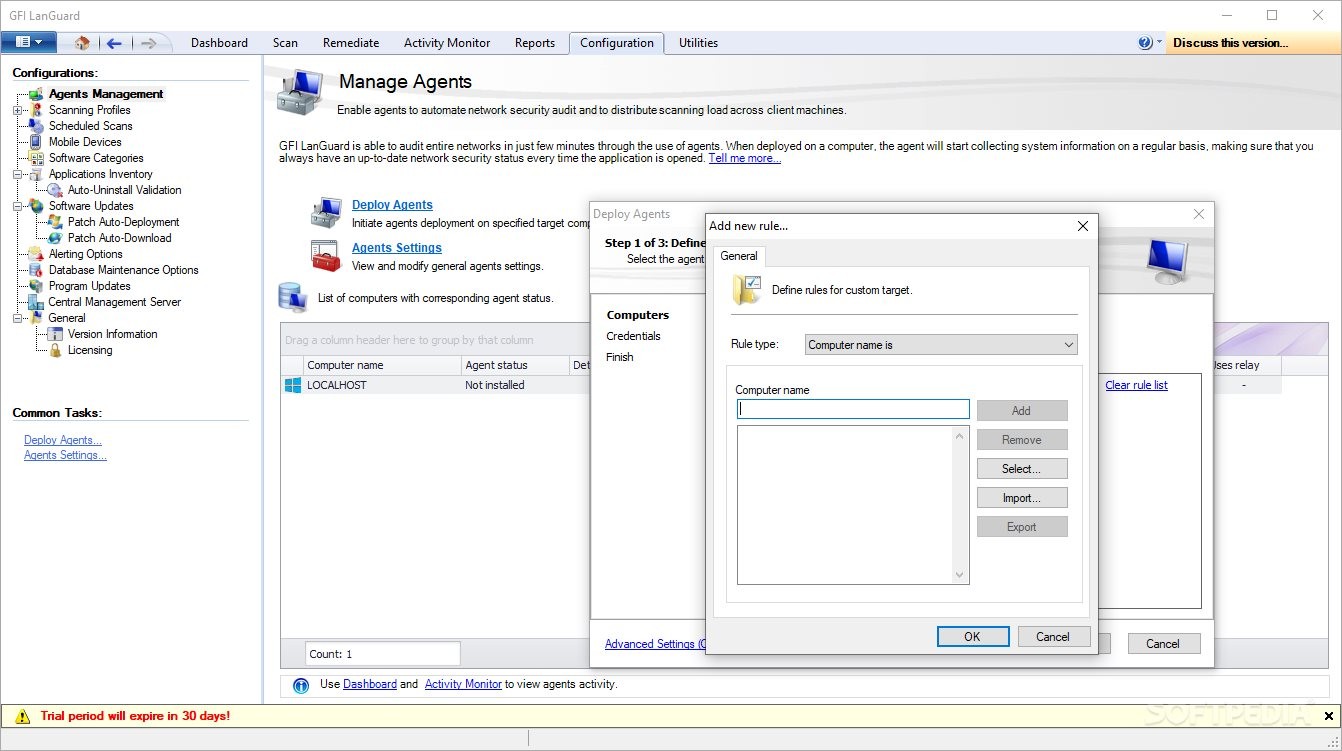Switch to the Scan tab
Screen dimensions: 1342x751
click(x=285, y=43)
